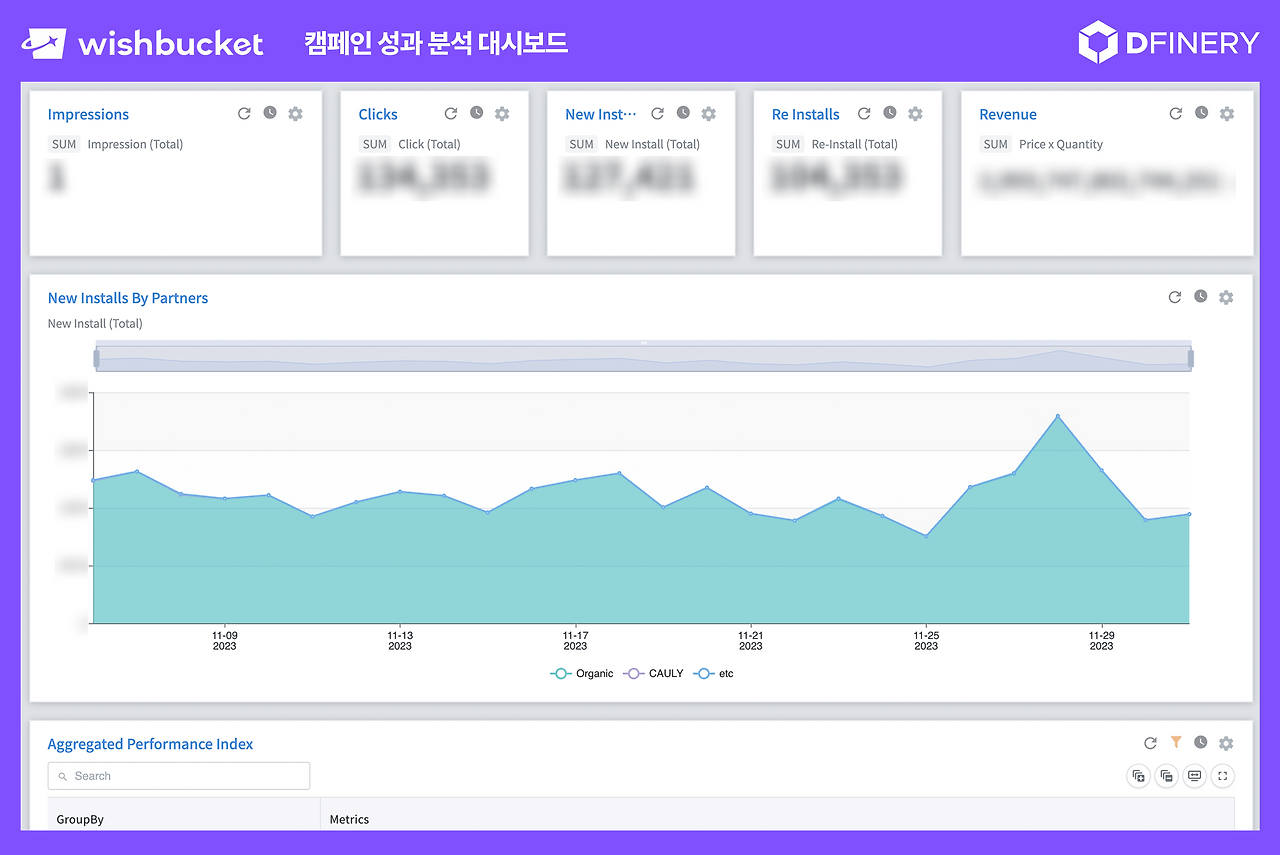Image resolution: width=1280 pixels, height=855 pixels.
Task: Open the settings gear on the New Installs card
Action: [708, 114]
